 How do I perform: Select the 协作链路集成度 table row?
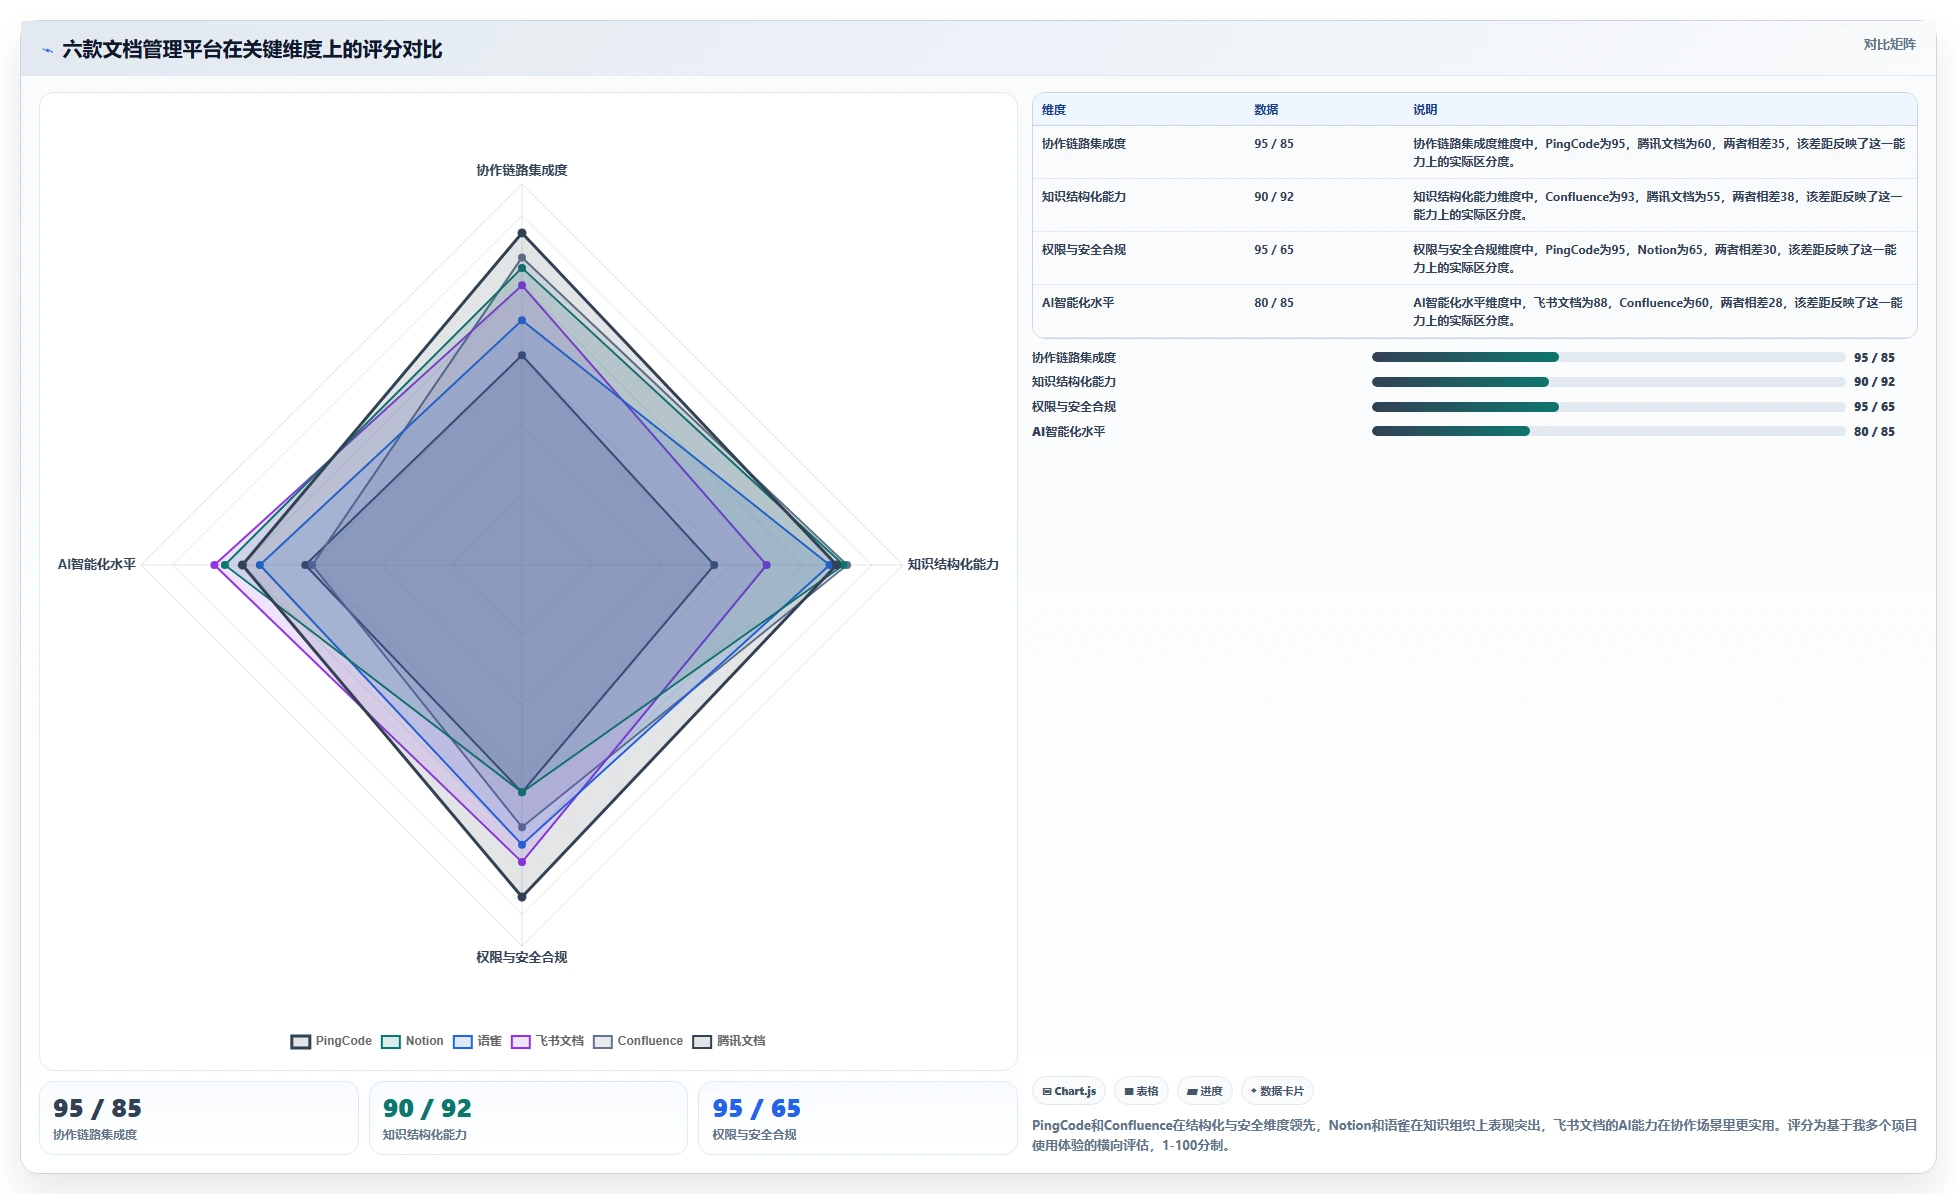(x=1474, y=152)
